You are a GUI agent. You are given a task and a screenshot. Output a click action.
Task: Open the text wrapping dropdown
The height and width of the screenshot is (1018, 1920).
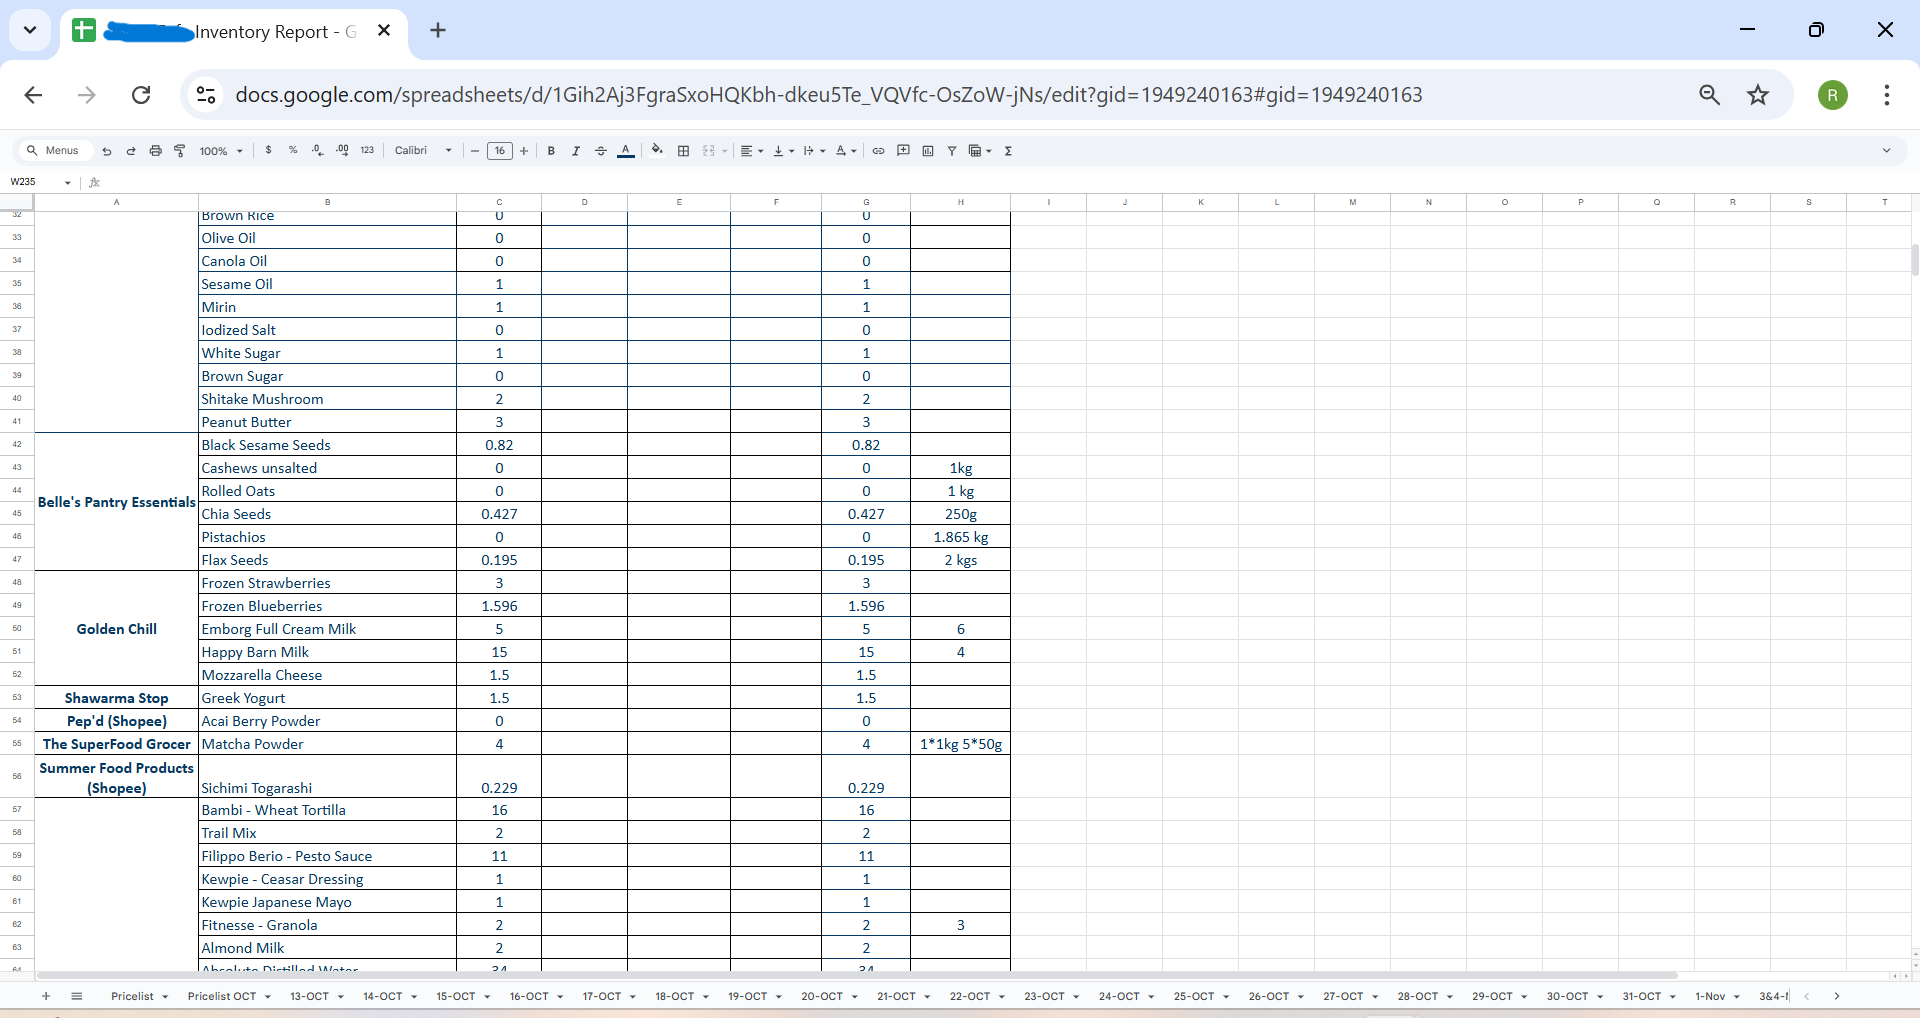pos(814,151)
